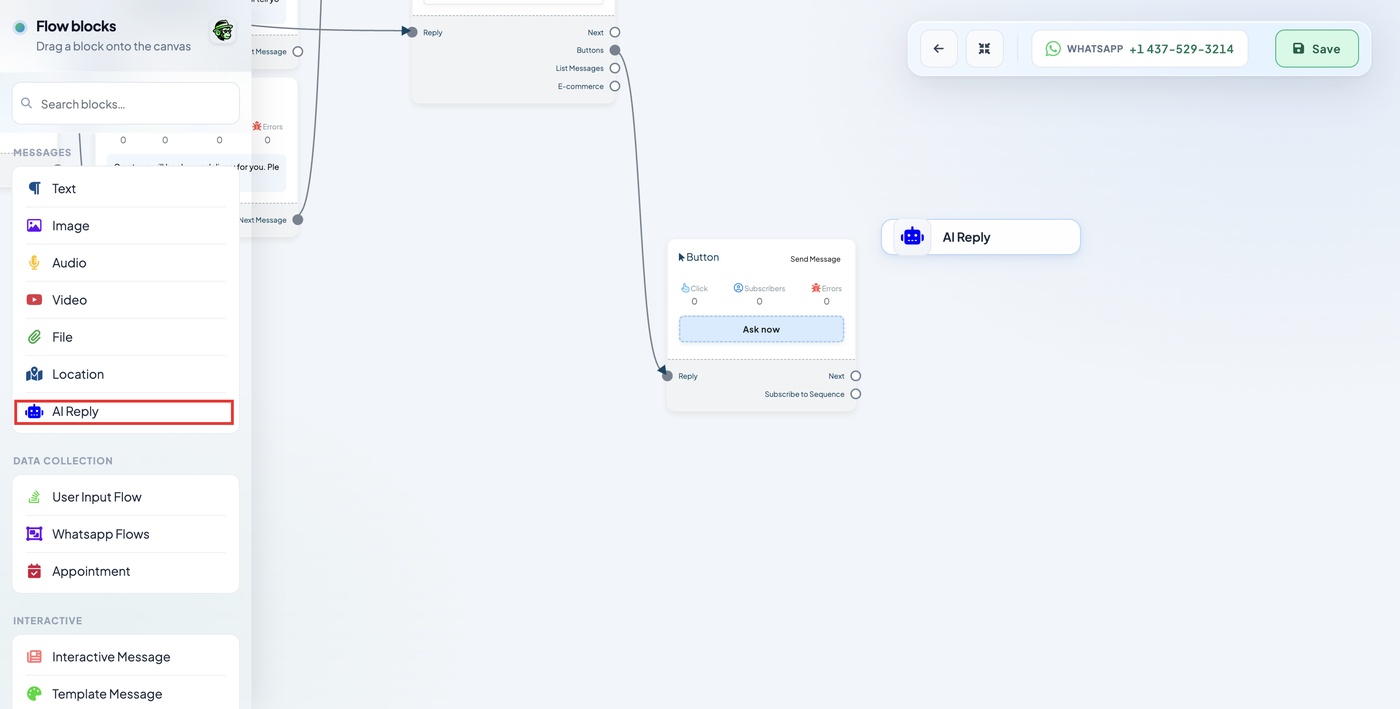Click the E-commerce output port
The width and height of the screenshot is (1400, 709).
pos(615,86)
